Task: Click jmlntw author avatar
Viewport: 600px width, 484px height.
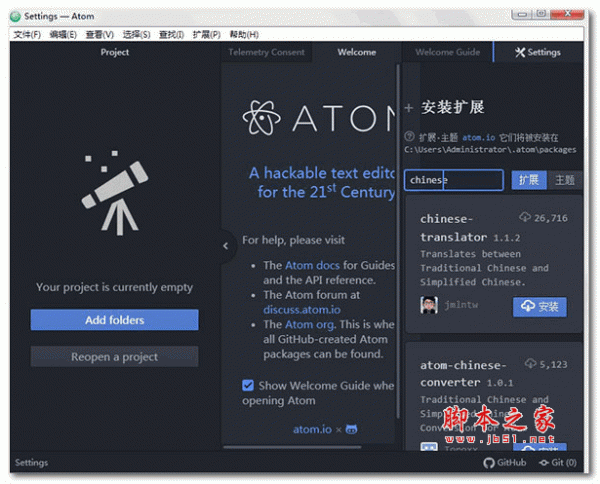Action: click(429, 305)
